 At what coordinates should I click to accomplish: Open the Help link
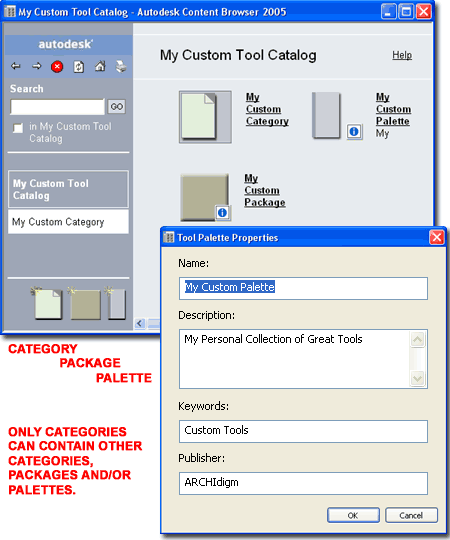[402, 55]
